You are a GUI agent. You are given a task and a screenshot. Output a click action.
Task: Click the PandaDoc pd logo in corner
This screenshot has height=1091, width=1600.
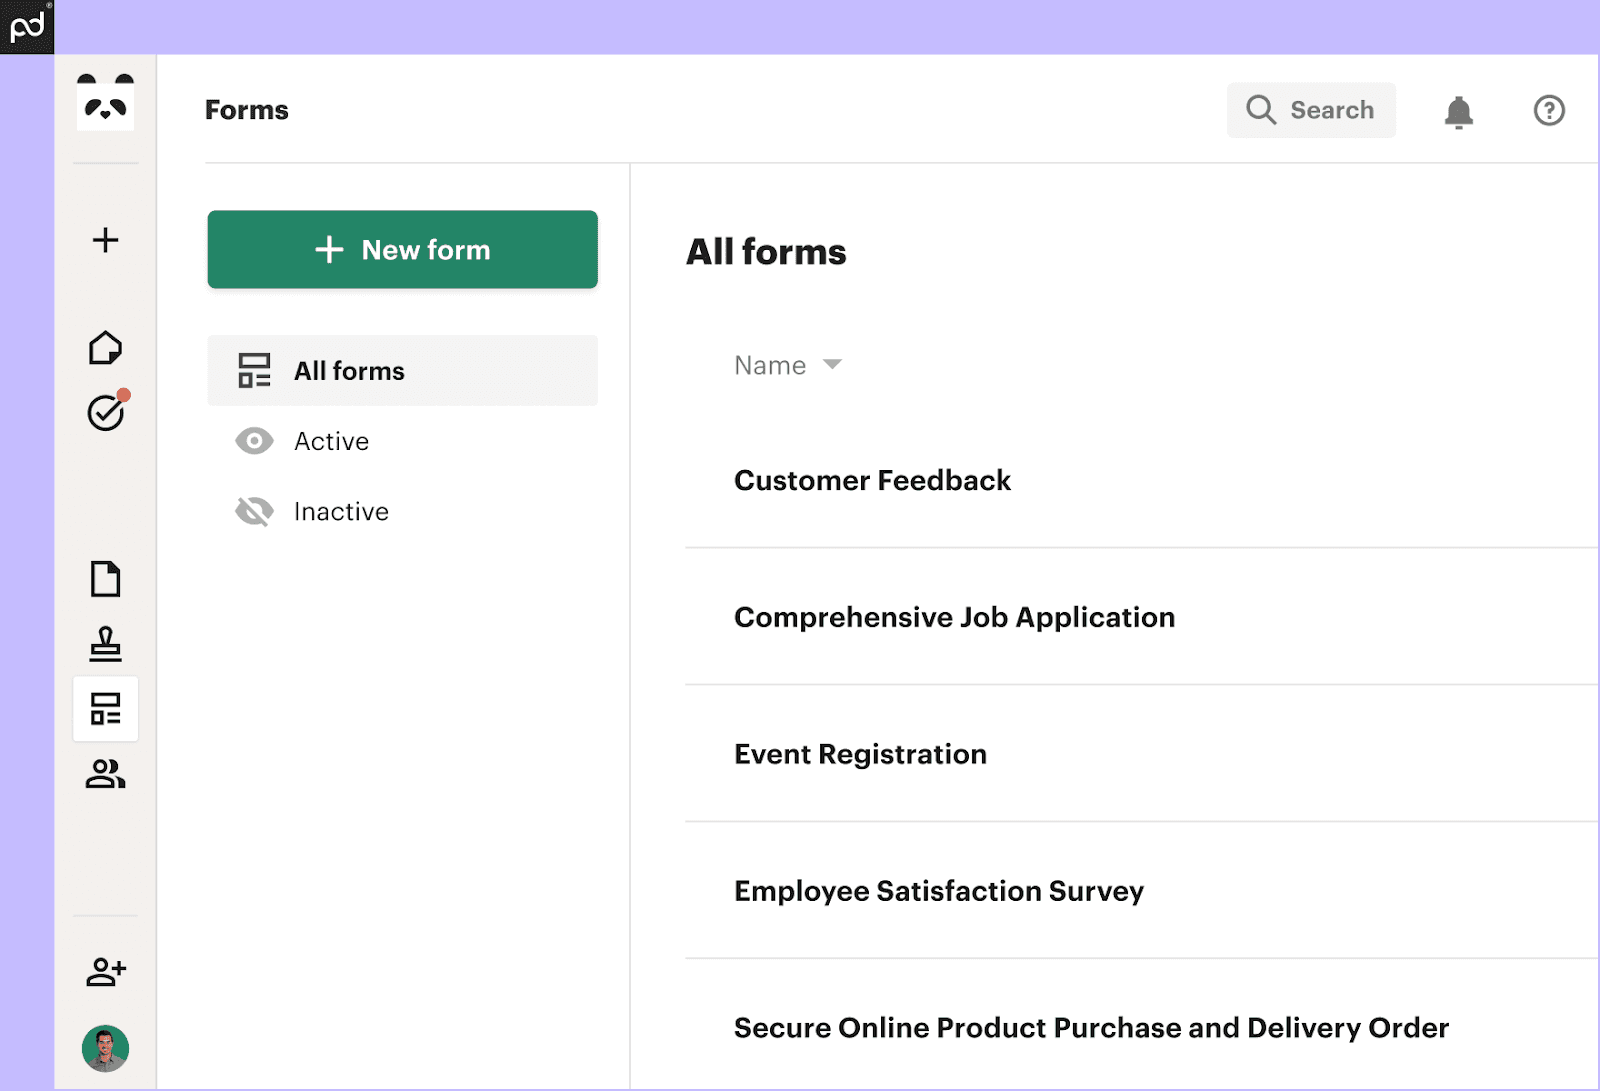27,27
